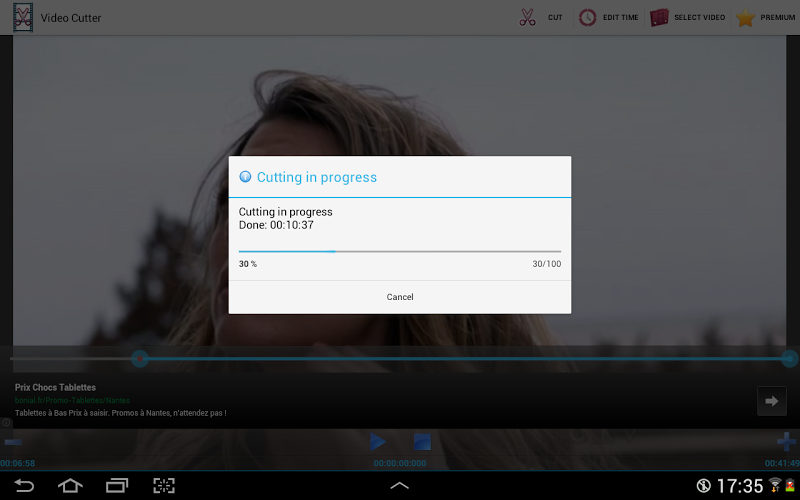The width and height of the screenshot is (800, 500).
Task: Click the stop square button
Action: (422, 442)
